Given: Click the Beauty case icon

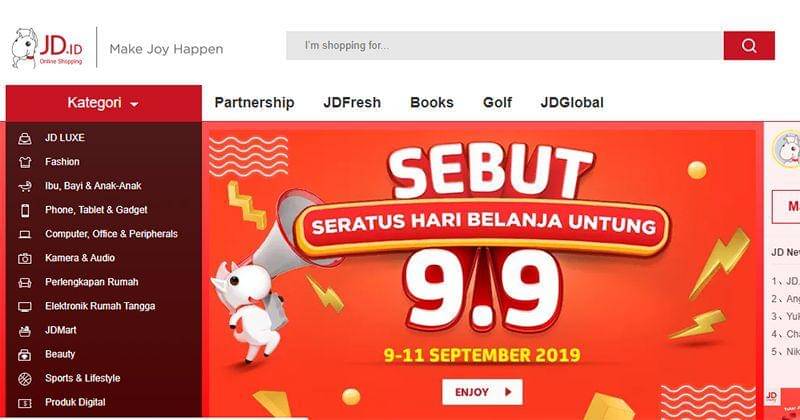Looking at the screenshot, I should point(25,355).
